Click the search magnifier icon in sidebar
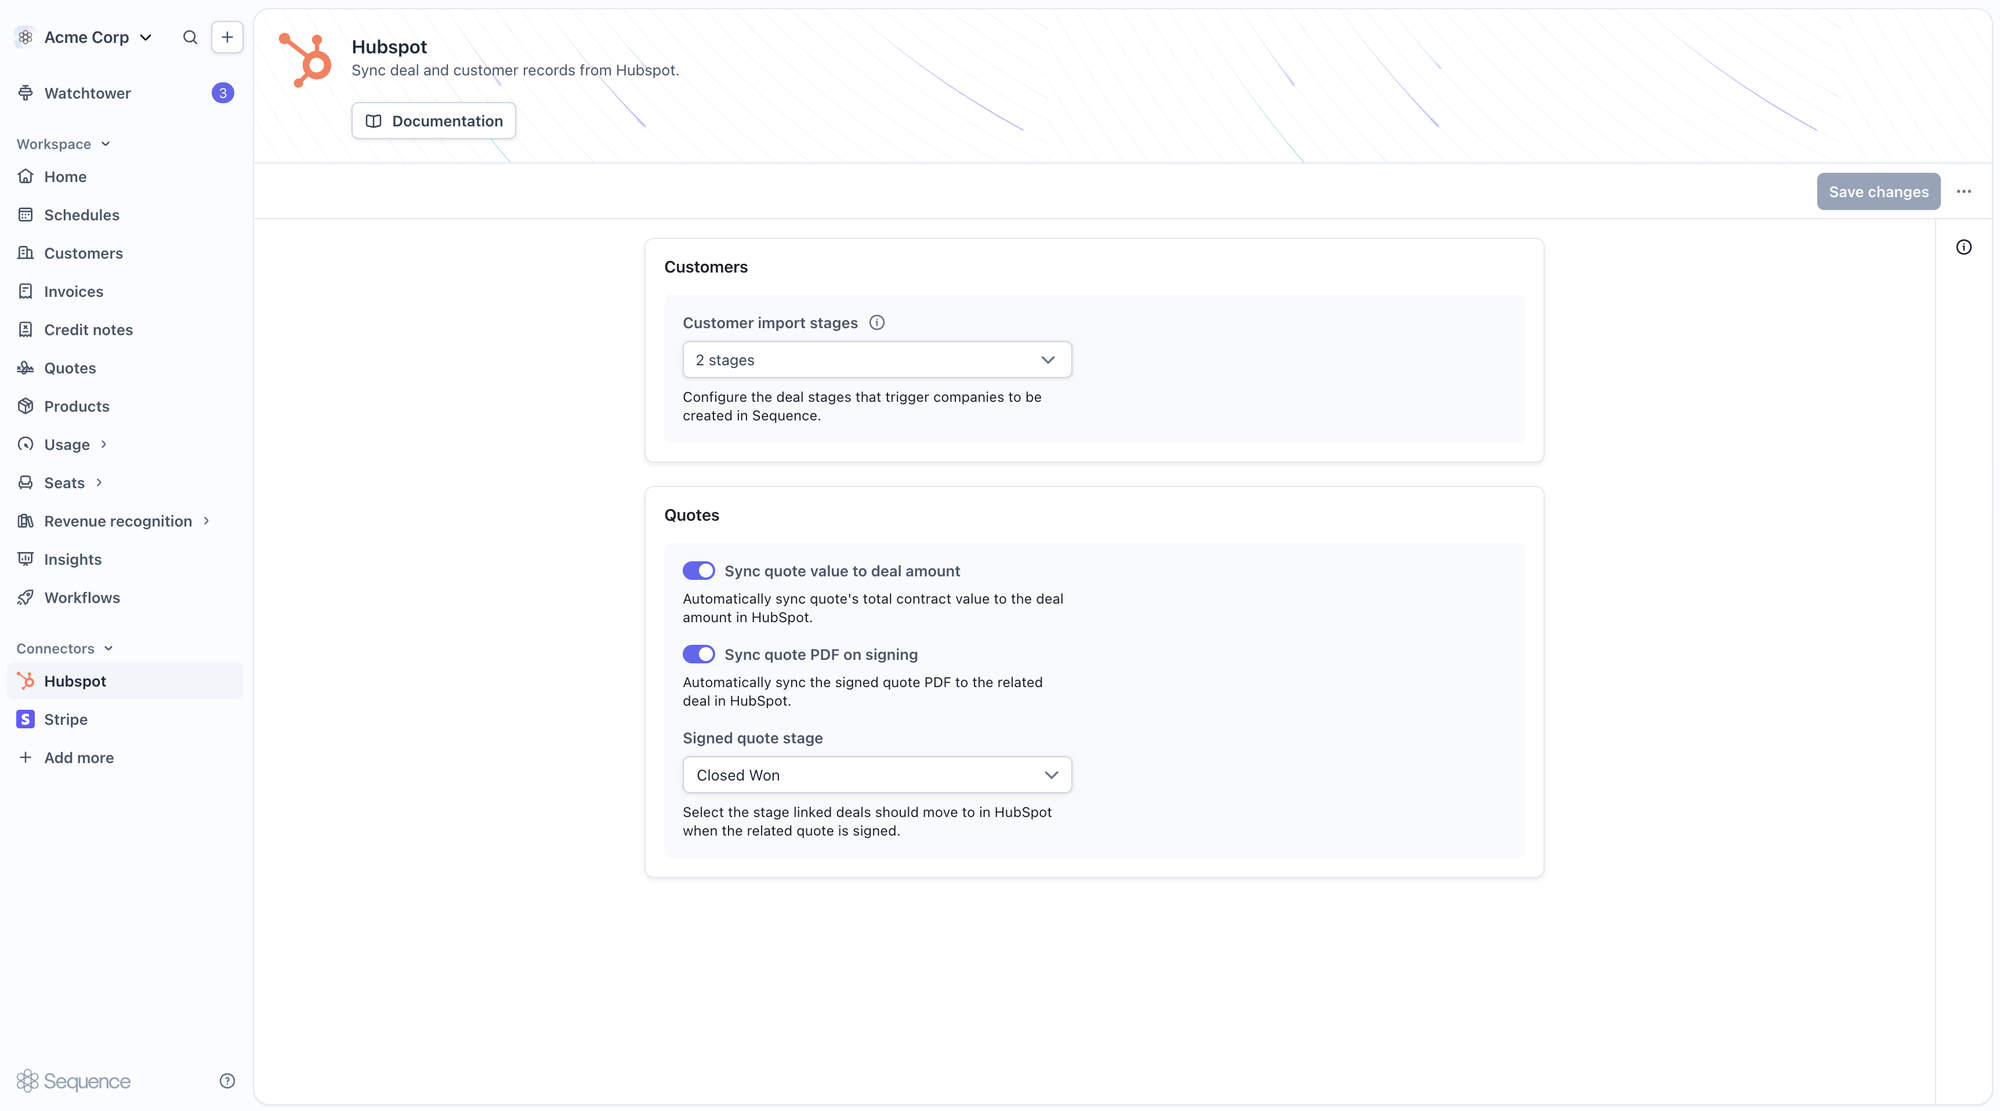The image size is (2000, 1111). click(190, 37)
